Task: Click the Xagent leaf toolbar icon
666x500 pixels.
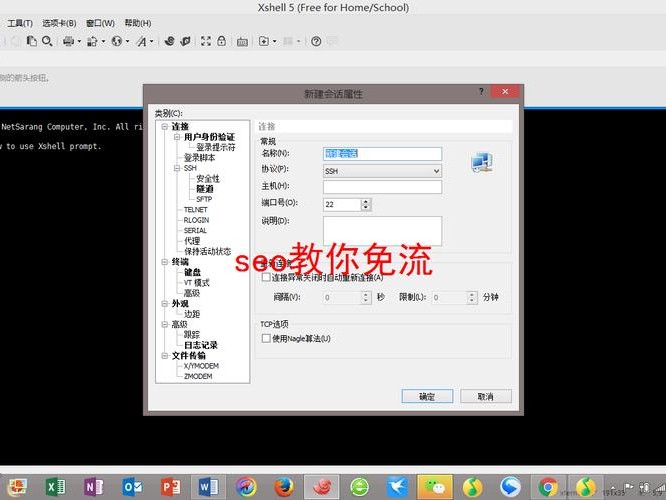Action: point(186,41)
